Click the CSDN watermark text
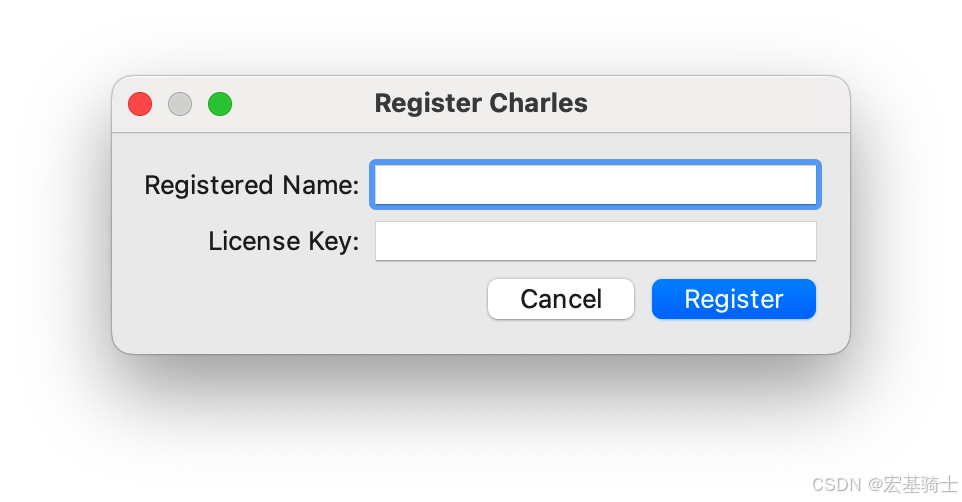Screen dimensions: 962x502 [x=885, y=485]
